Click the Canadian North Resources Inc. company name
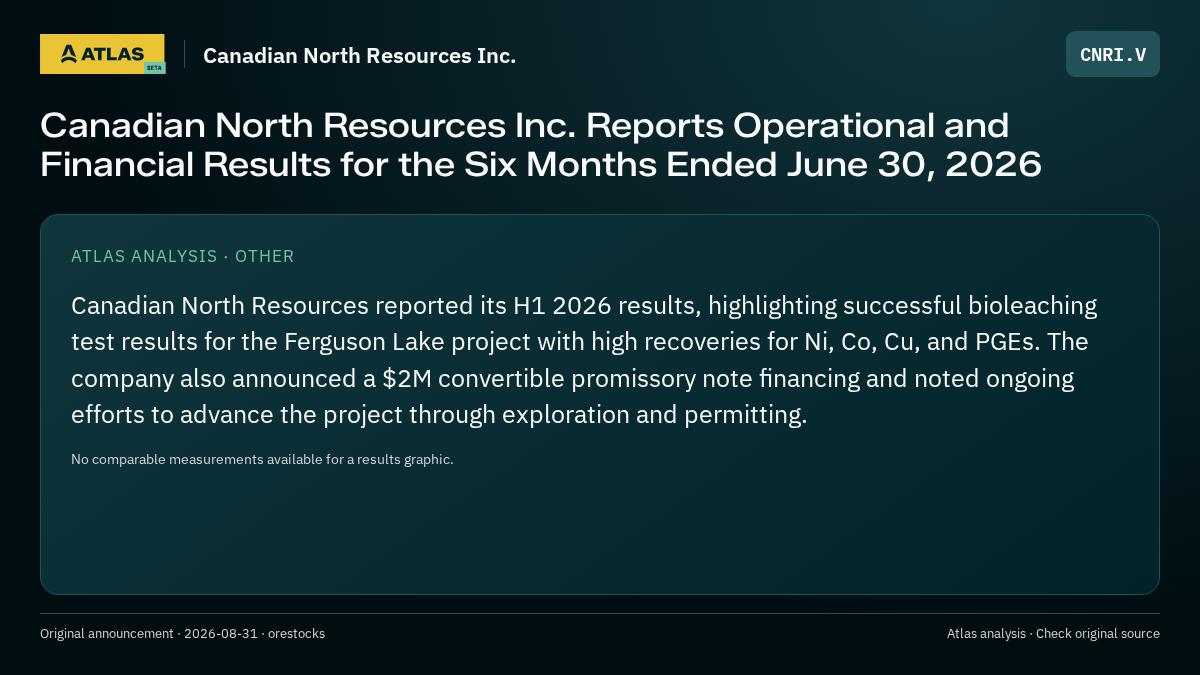This screenshot has width=1200, height=675. pos(360,56)
